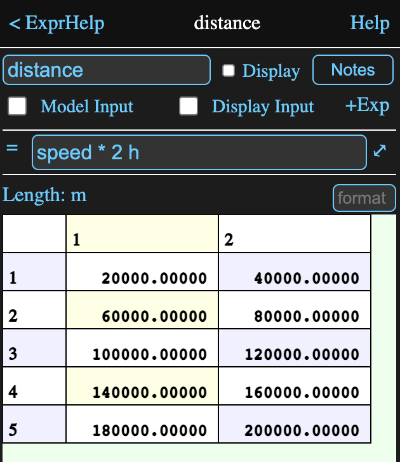Select row header 5

point(34,424)
